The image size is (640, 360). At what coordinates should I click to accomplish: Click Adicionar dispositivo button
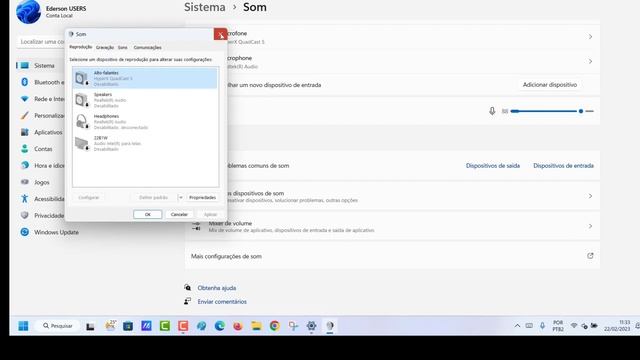[550, 85]
